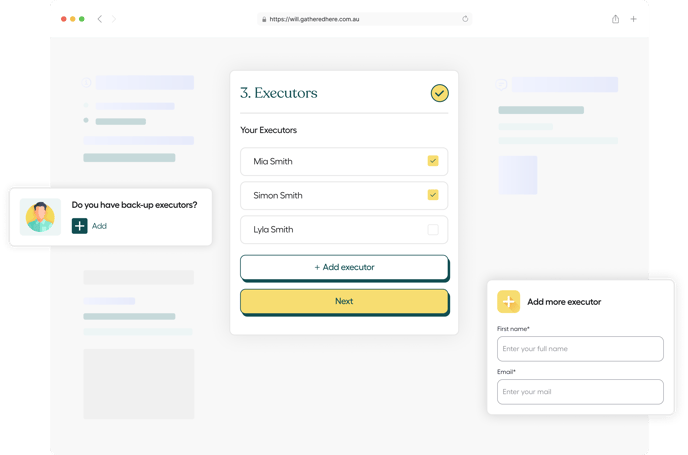
Task: Click the green plus Add icon
Action: point(80,226)
